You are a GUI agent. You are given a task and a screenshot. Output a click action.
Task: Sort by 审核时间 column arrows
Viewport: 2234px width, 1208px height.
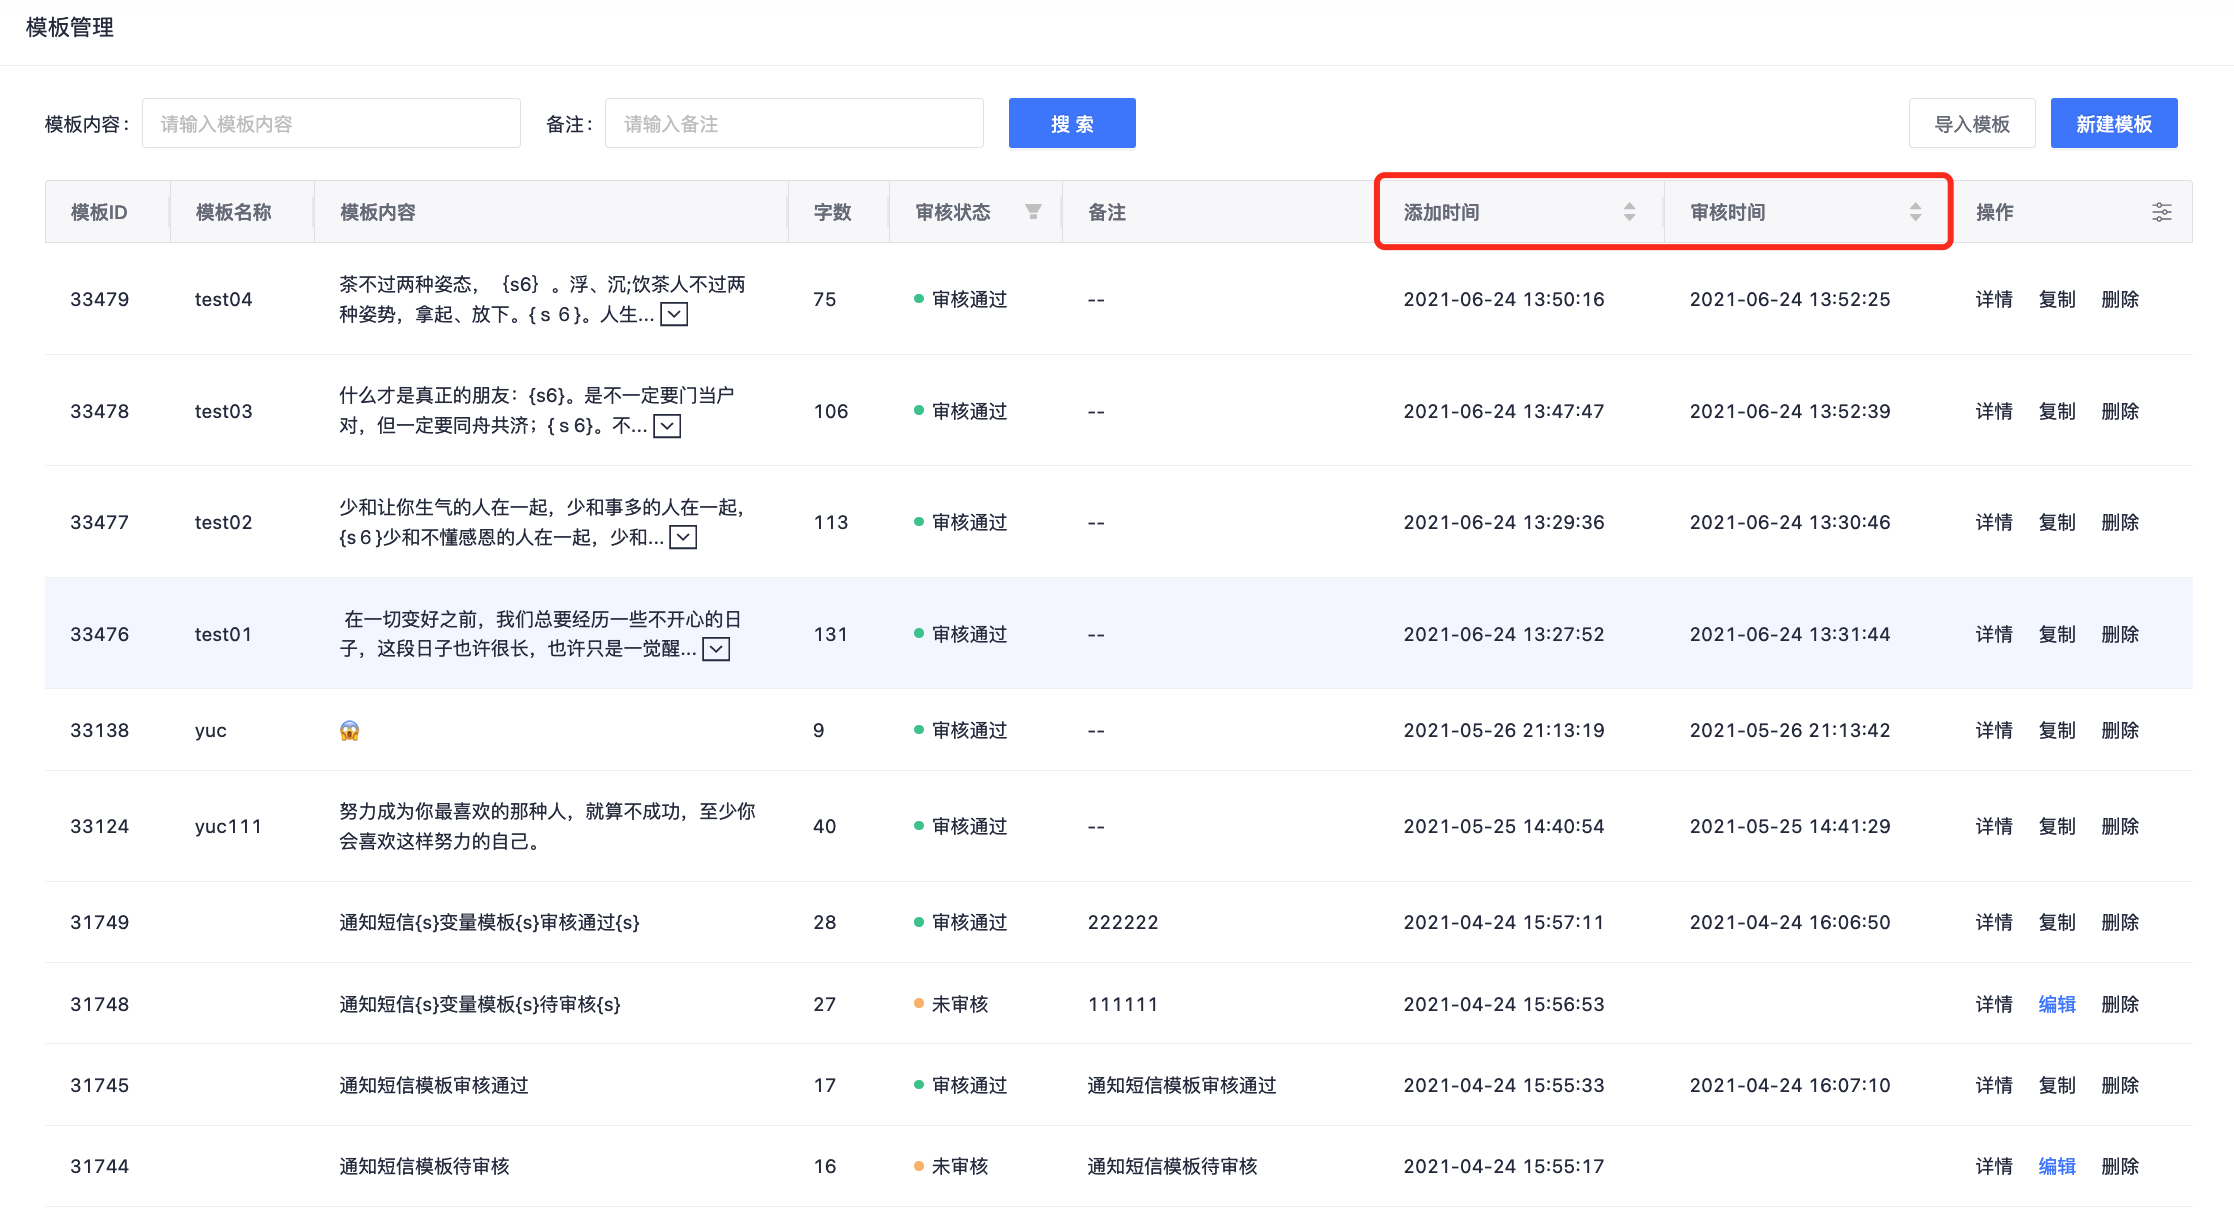pos(1915,212)
